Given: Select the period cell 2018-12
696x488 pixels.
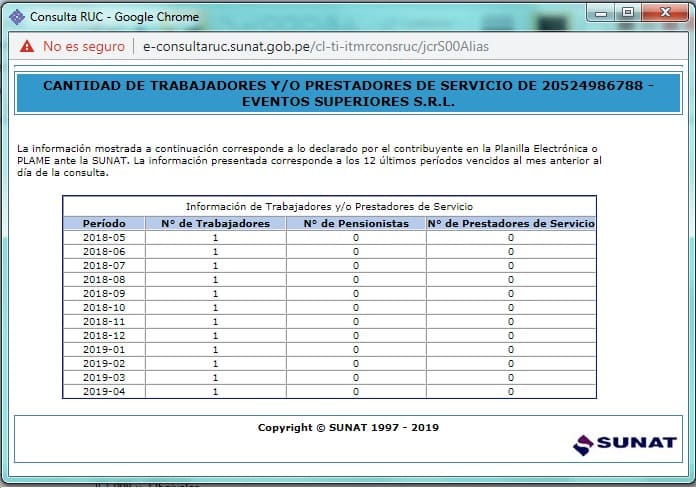Looking at the screenshot, I should coord(104,336).
